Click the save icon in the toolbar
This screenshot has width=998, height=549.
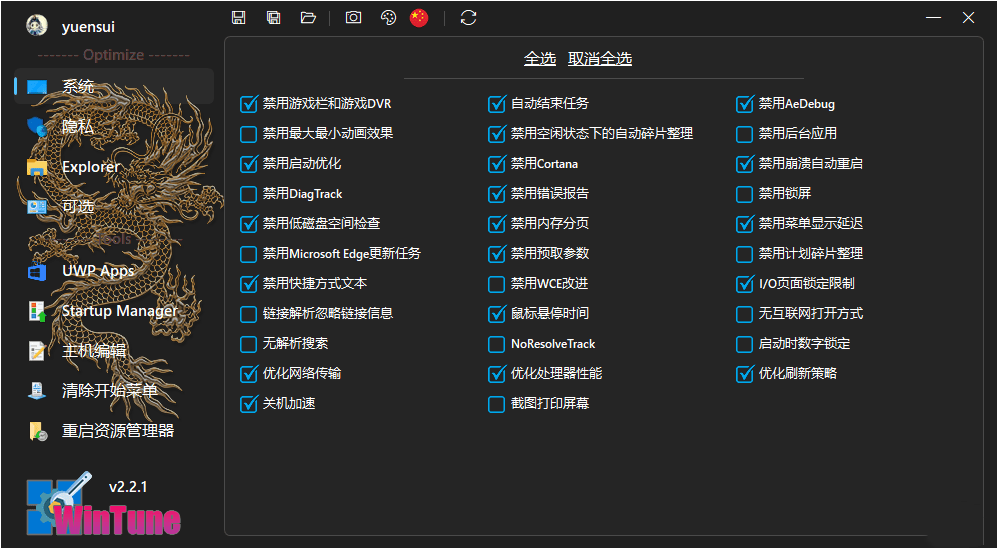[239, 18]
